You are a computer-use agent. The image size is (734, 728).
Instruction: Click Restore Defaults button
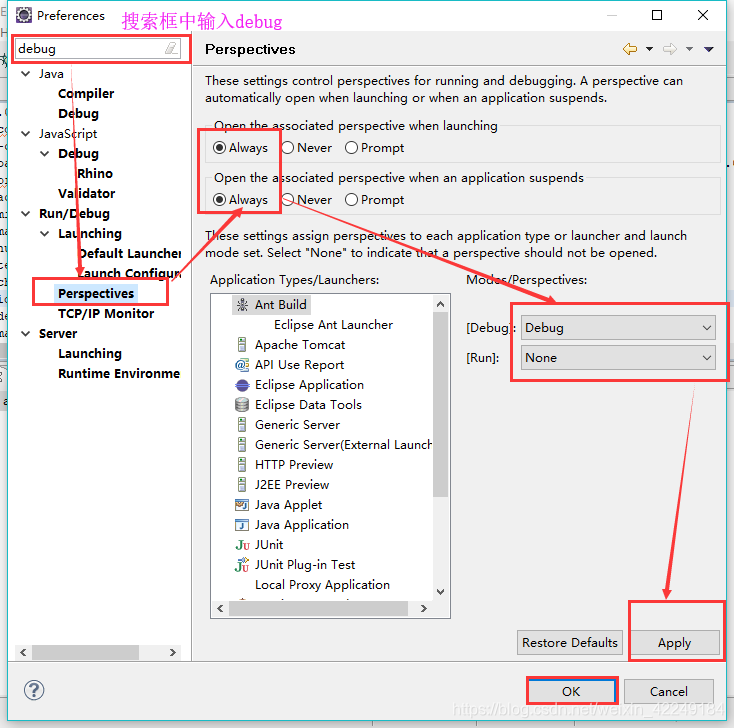[x=570, y=643]
